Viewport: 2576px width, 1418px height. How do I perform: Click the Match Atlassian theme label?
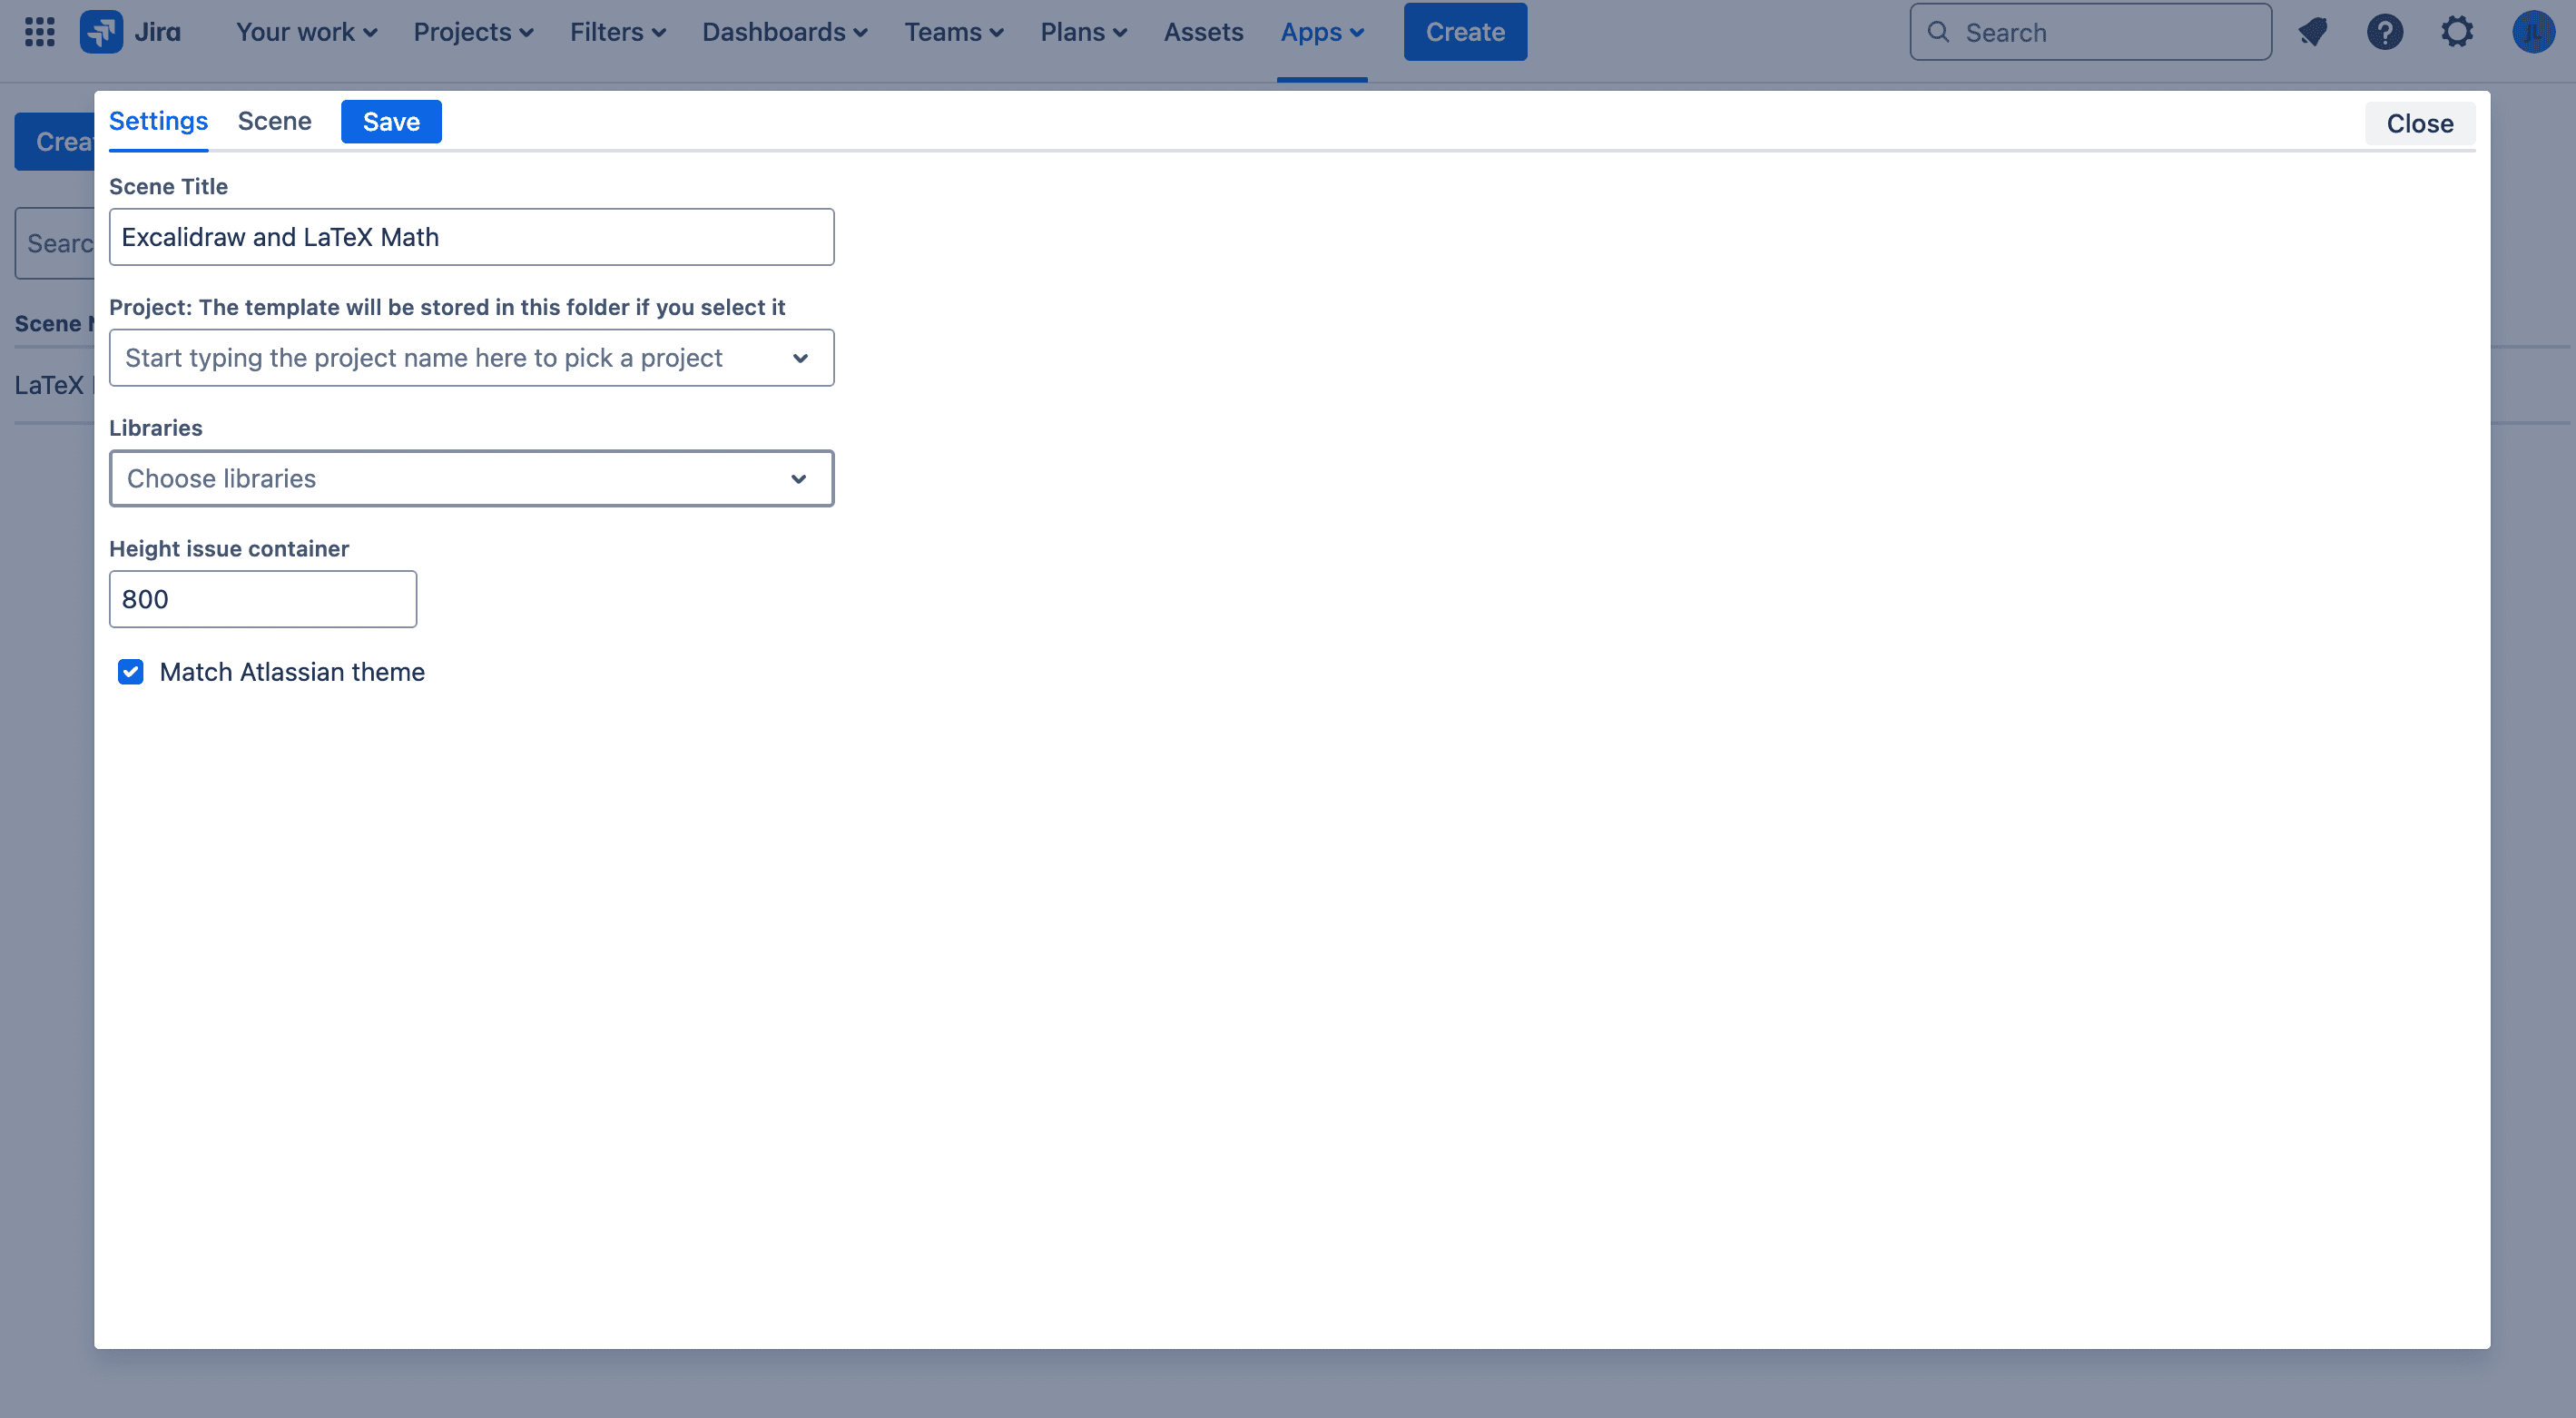pos(292,672)
